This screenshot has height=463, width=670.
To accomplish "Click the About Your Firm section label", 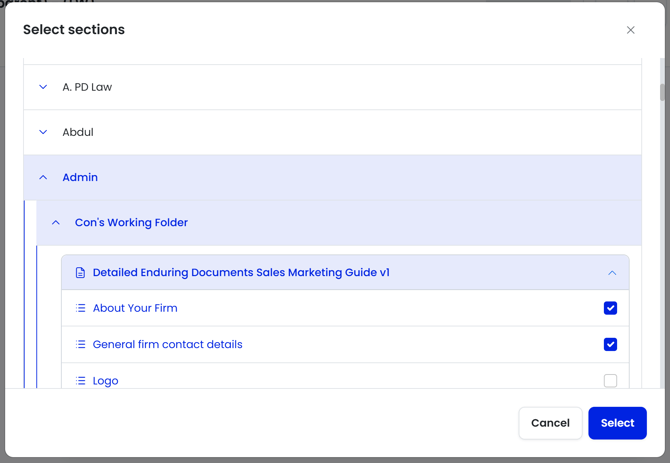I will coord(135,308).
